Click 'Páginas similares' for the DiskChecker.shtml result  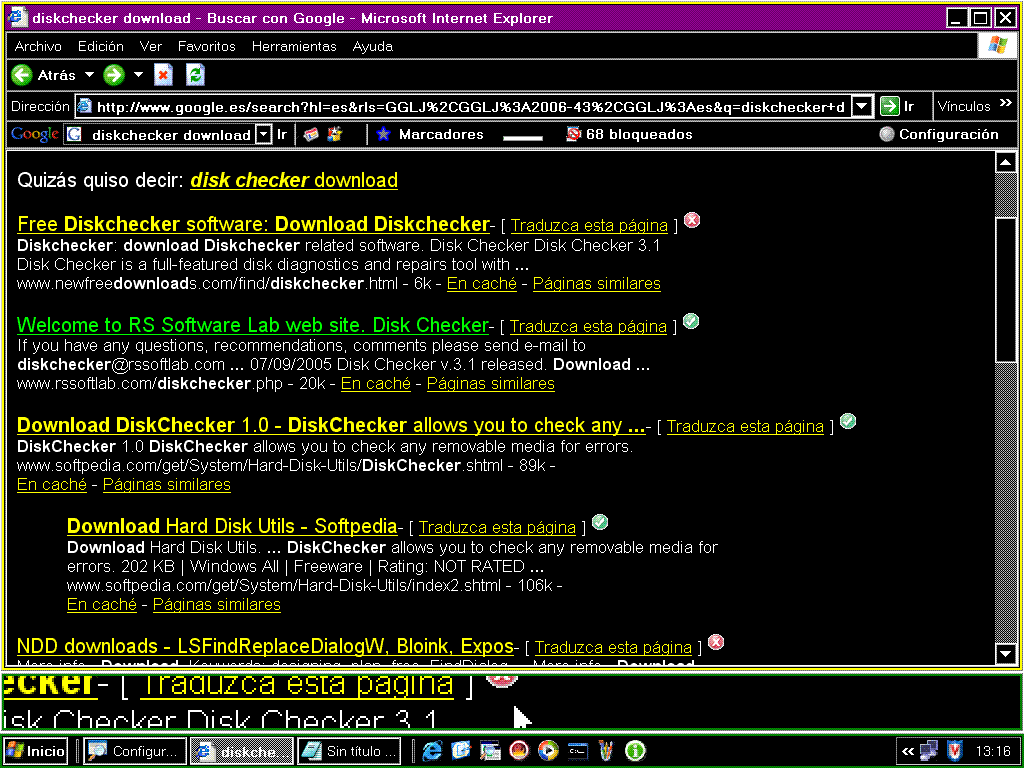[x=167, y=484]
